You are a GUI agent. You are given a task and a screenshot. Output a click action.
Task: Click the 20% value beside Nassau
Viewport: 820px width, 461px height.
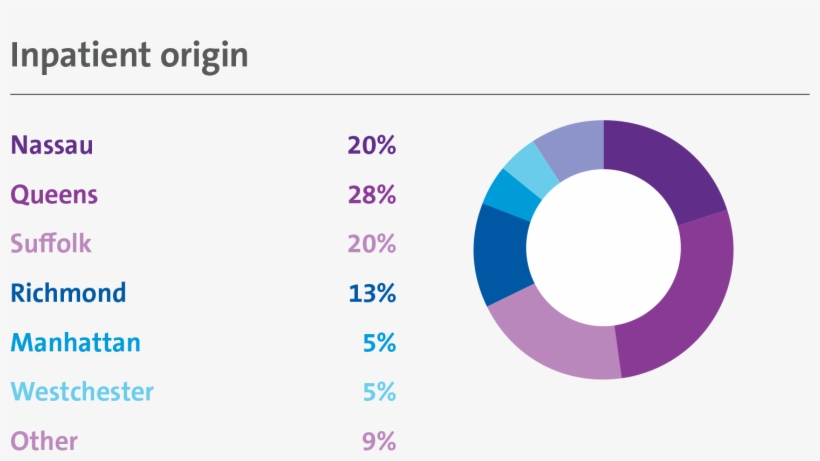pos(372,146)
